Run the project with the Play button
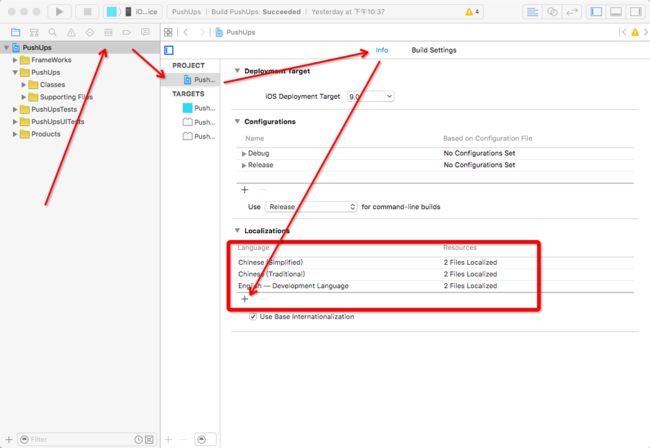 click(x=59, y=12)
